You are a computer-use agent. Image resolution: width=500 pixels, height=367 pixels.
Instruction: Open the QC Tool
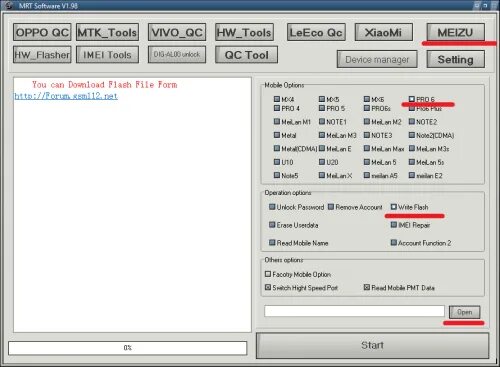coord(246,55)
